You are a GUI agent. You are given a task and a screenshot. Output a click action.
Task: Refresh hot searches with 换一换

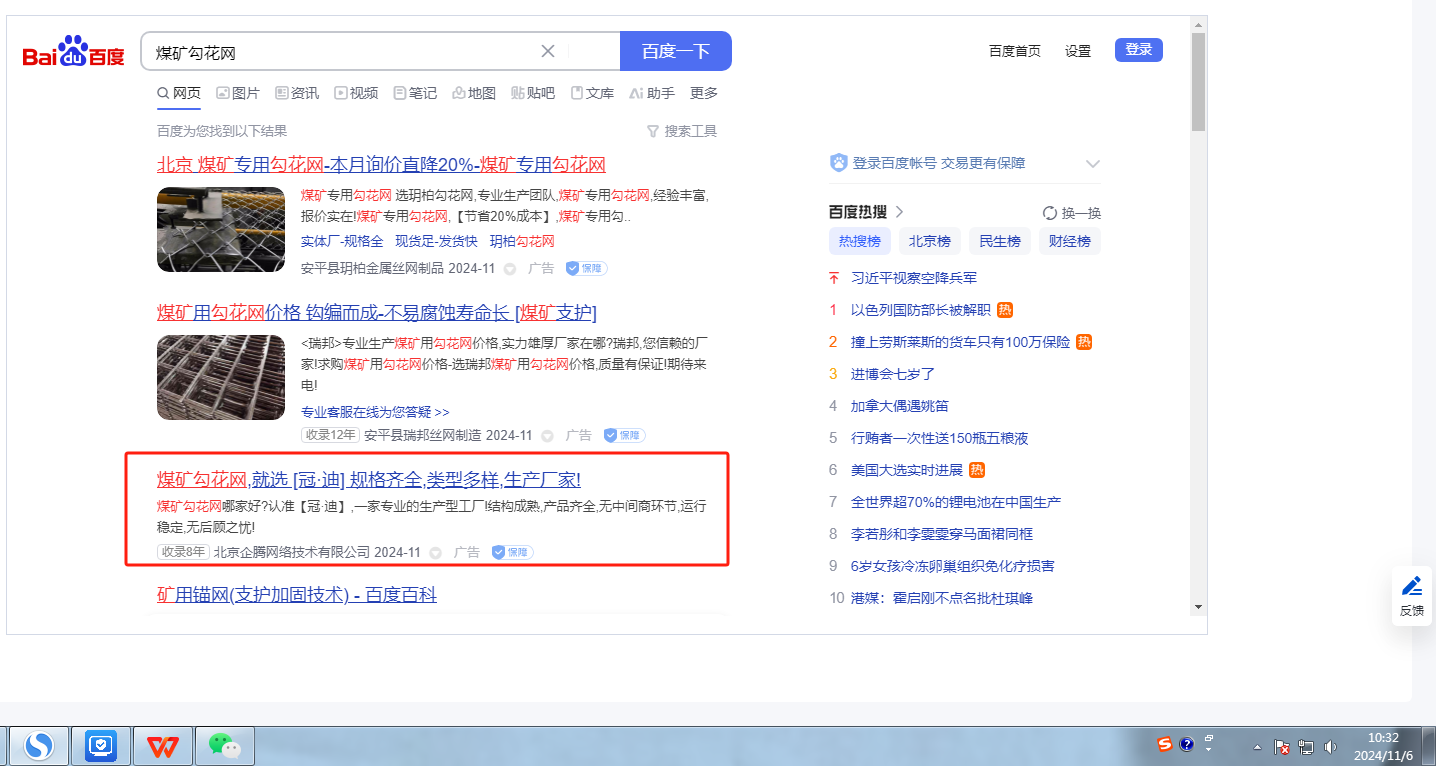click(1072, 213)
